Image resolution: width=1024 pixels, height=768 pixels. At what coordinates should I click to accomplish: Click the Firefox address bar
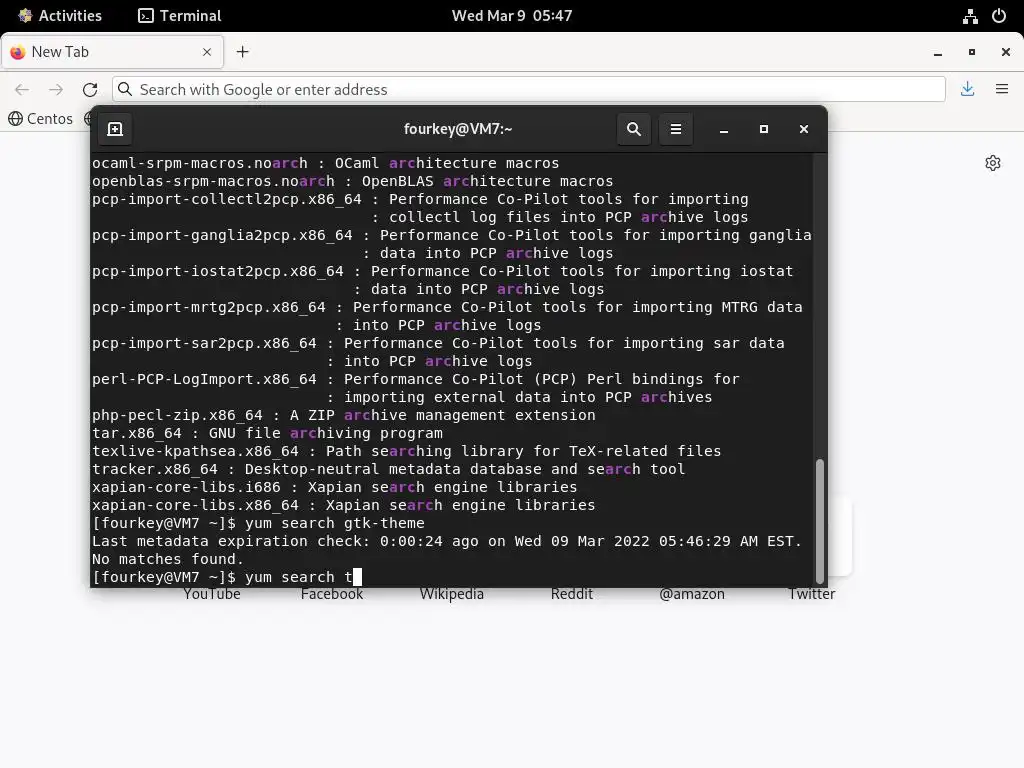(529, 89)
